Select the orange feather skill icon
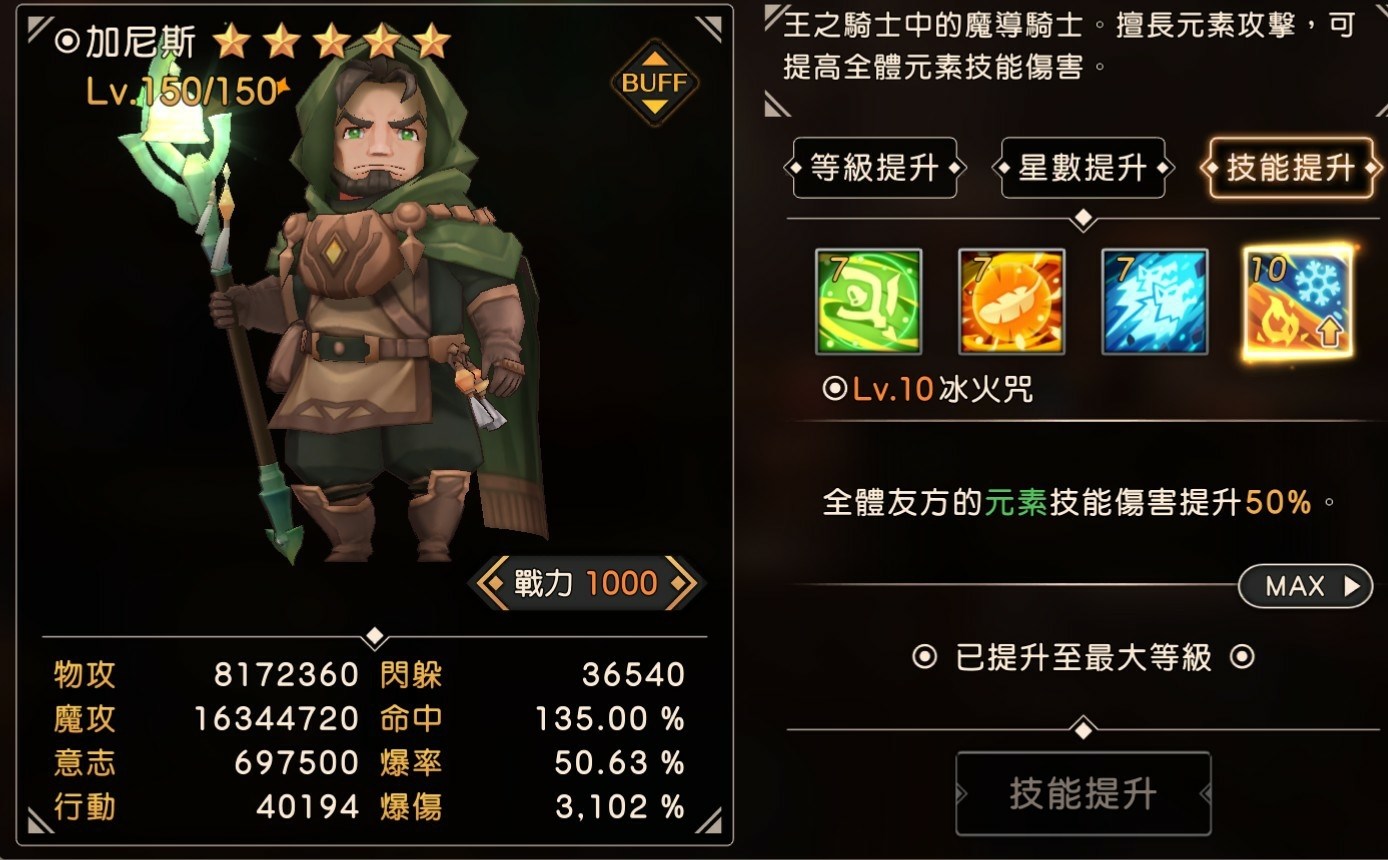Screen dimensions: 1388x860 coord(1011,301)
